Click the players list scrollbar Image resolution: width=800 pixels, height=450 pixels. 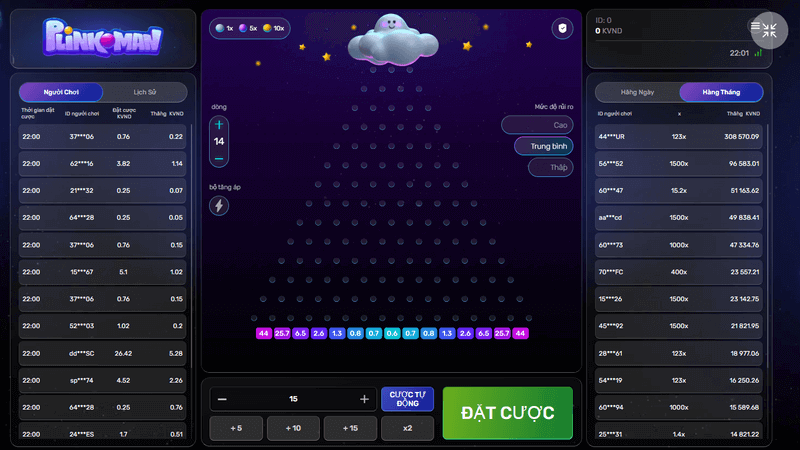(191, 245)
